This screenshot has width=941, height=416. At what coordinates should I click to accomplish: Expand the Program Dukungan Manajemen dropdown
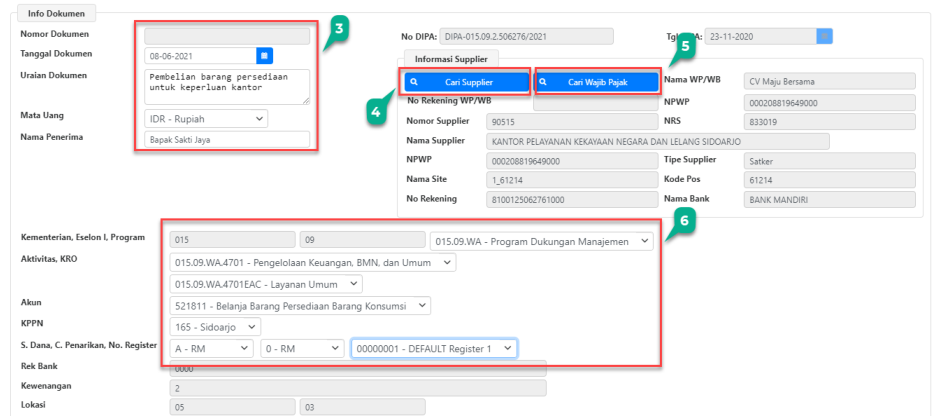coord(541,240)
